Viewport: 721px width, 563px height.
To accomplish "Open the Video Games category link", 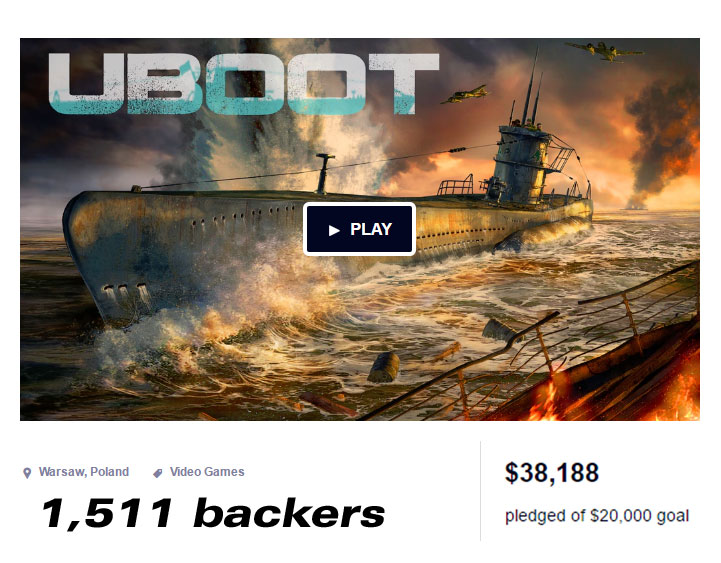I will 207,472.
